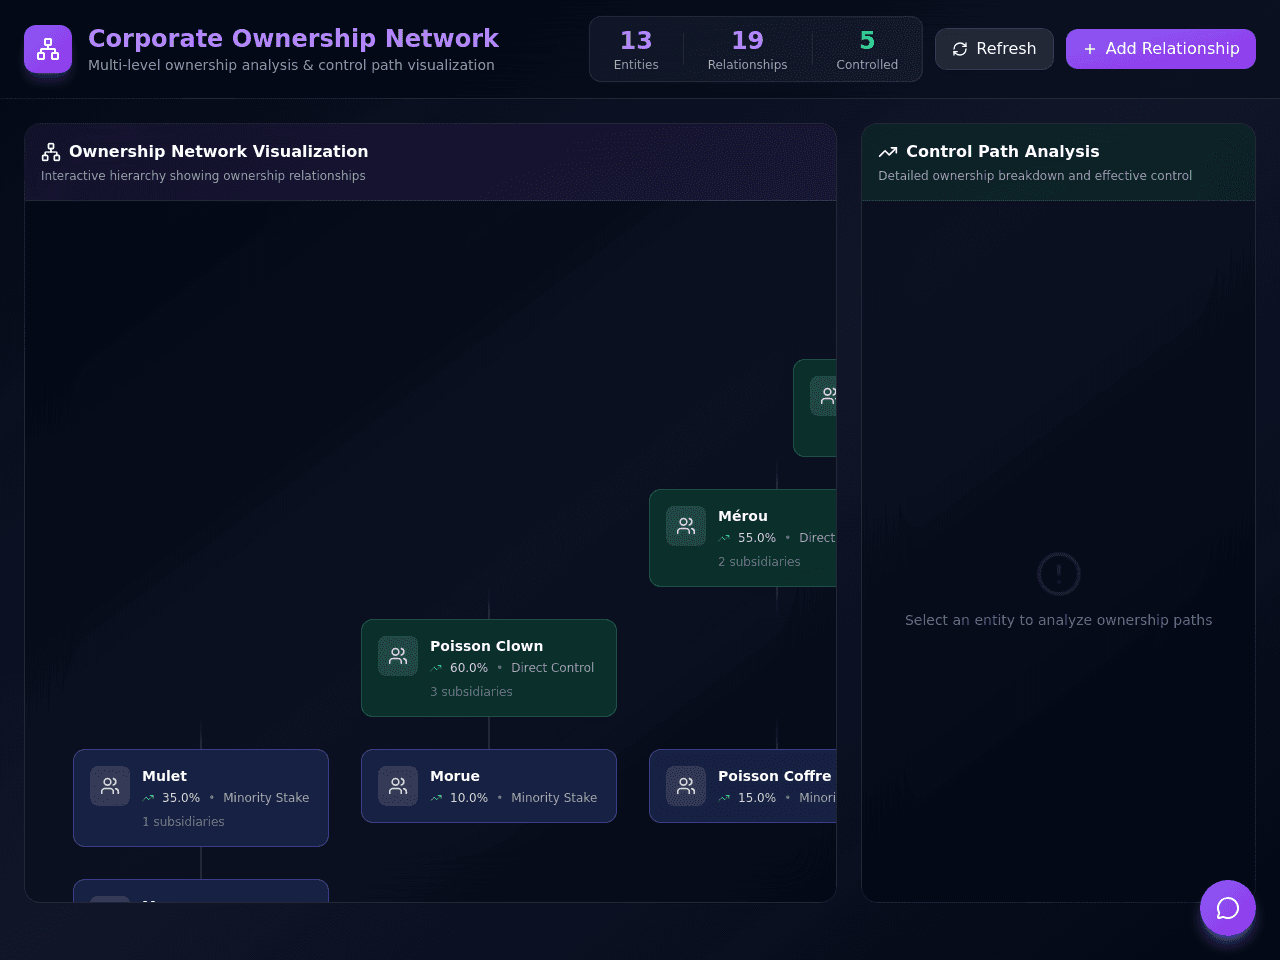This screenshot has height=960, width=1280.
Task: Click the refresh arrows icon
Action: (960, 49)
